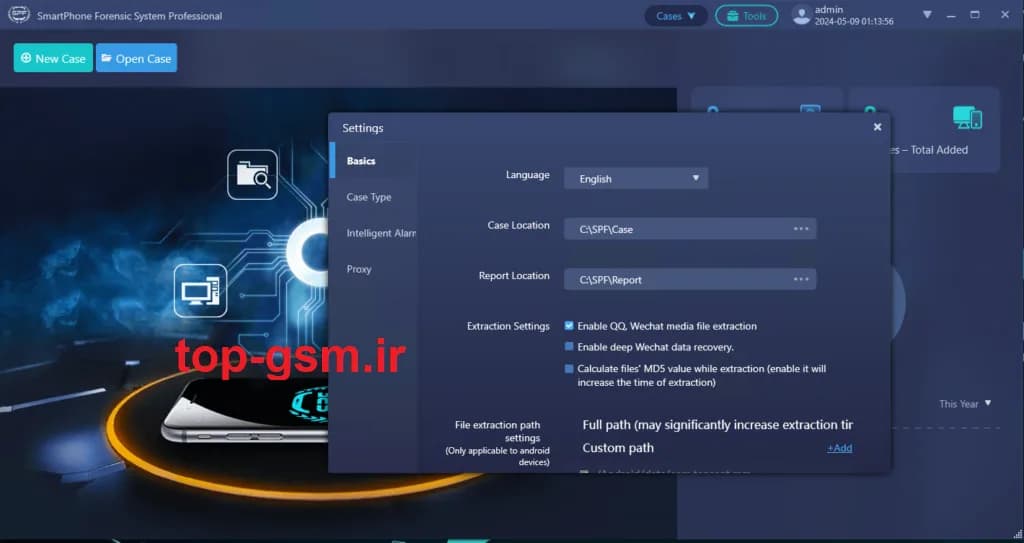Image resolution: width=1024 pixels, height=543 pixels.
Task: Open the Tools menu button
Action: click(746, 16)
